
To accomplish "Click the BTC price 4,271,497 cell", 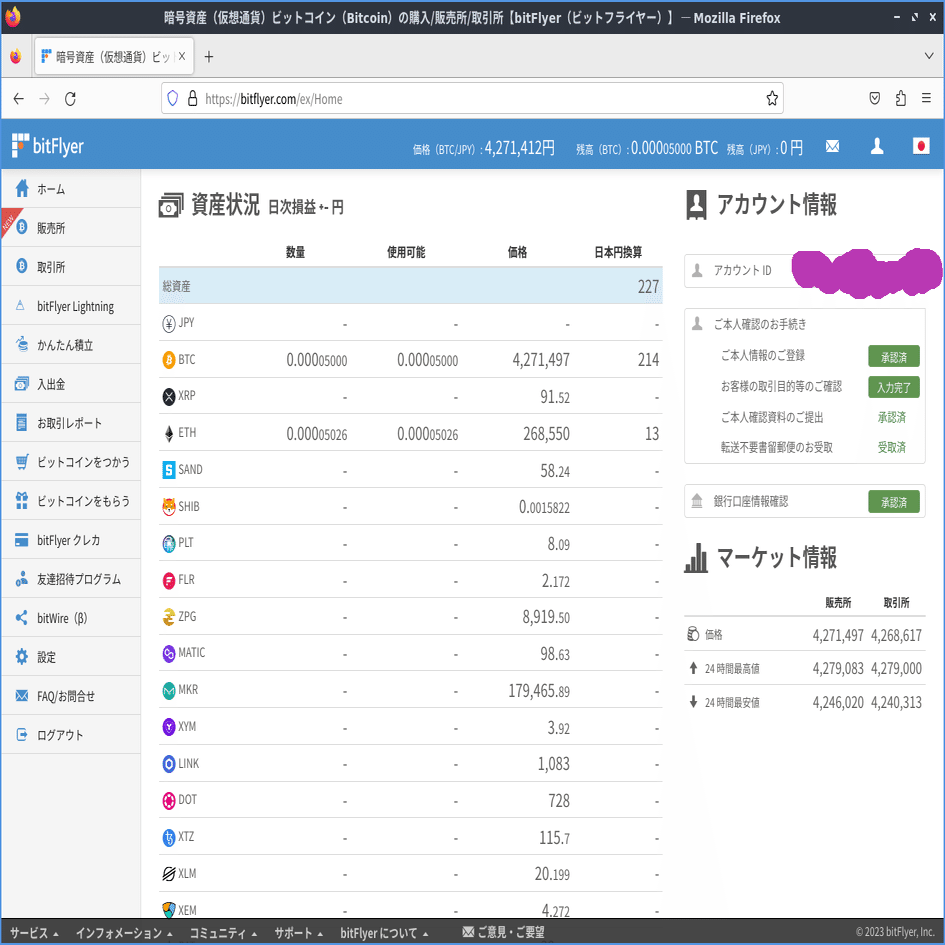I will (x=541, y=360).
